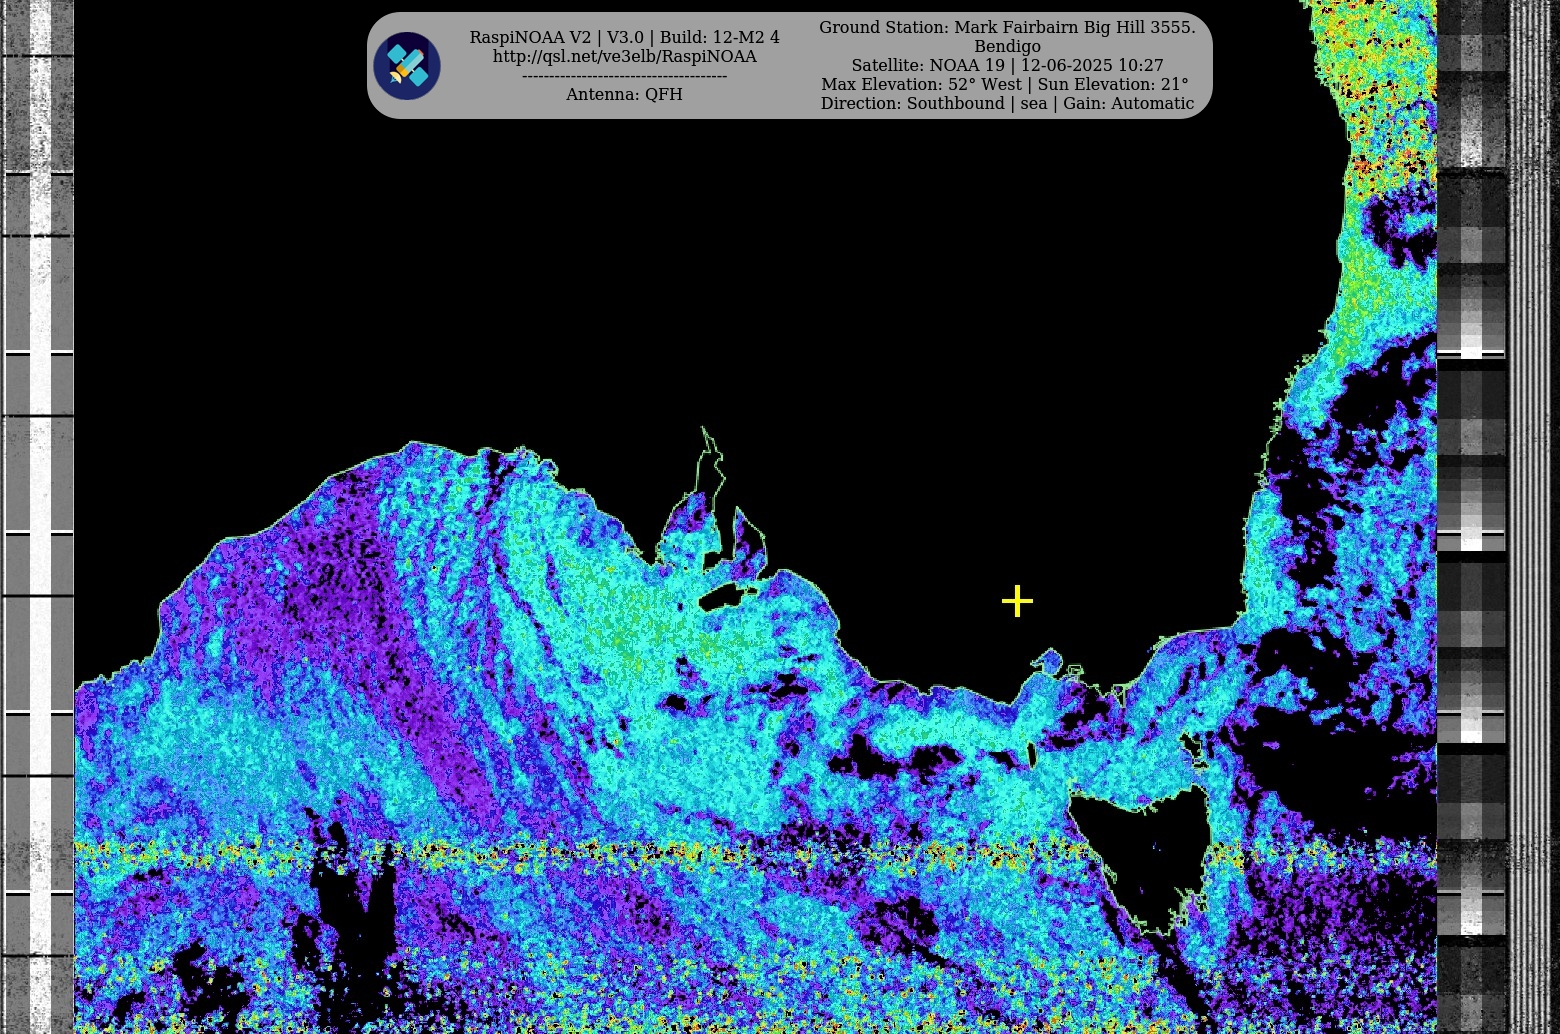Select the Antenna: QFH label
1560x1034 pixels.
point(624,95)
